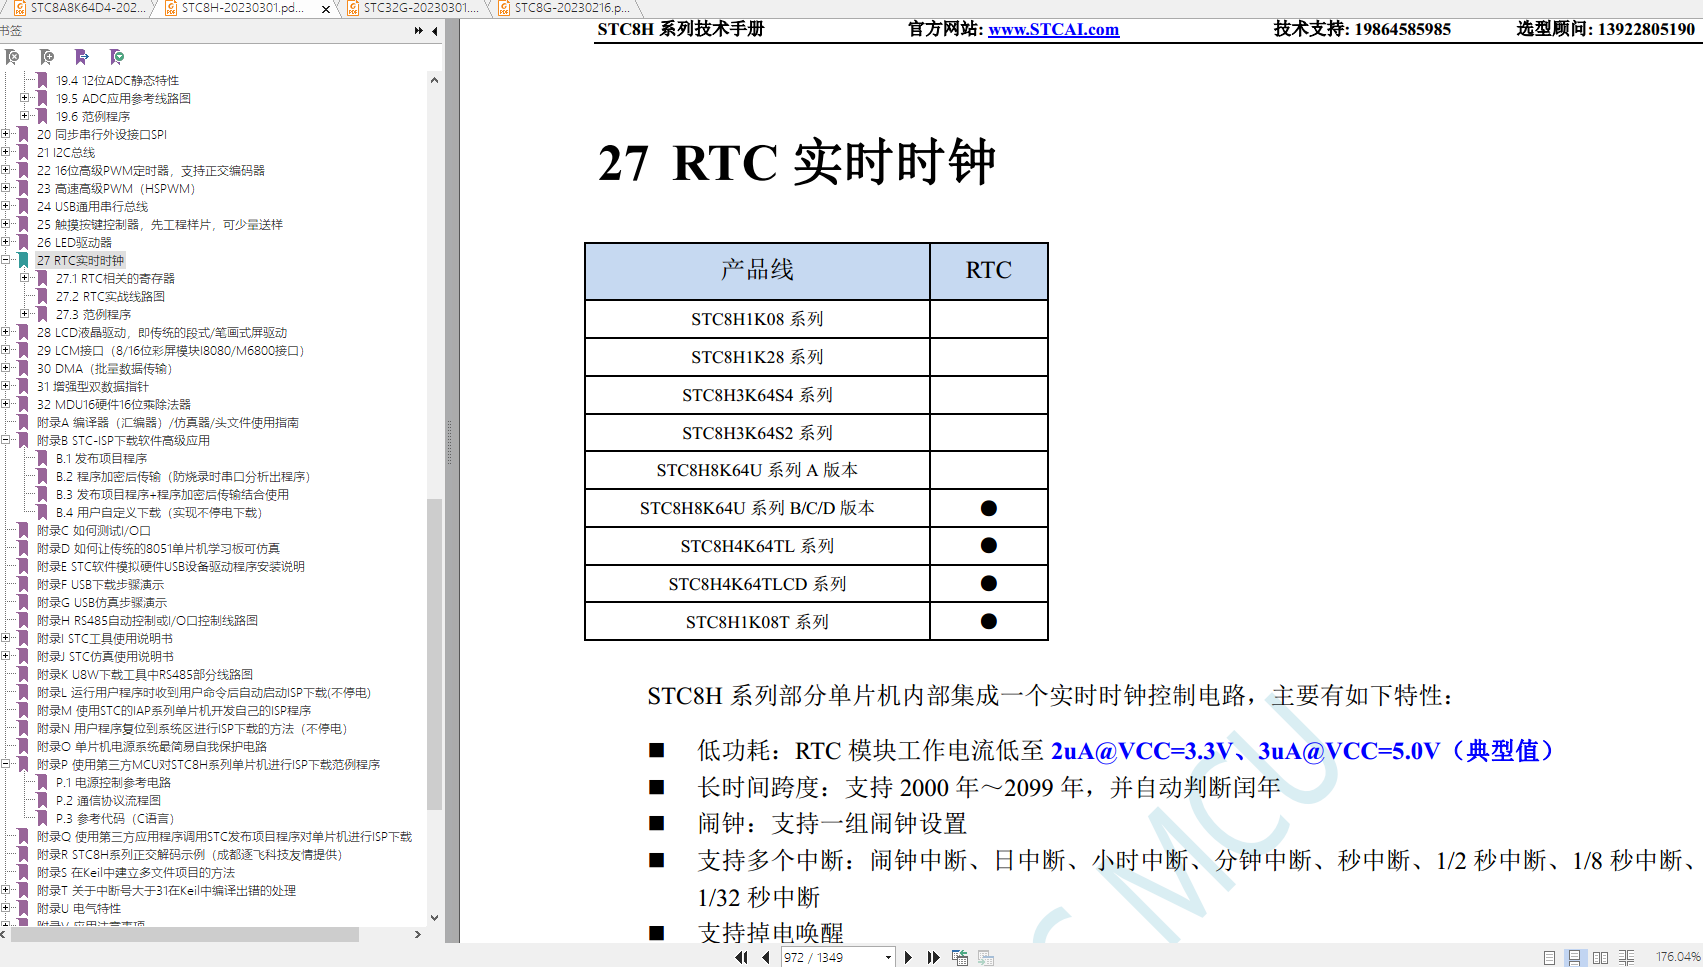Collapse bookmark 附录B STC-ISP下载软件高级应用
This screenshot has width=1703, height=967.
[6, 440]
